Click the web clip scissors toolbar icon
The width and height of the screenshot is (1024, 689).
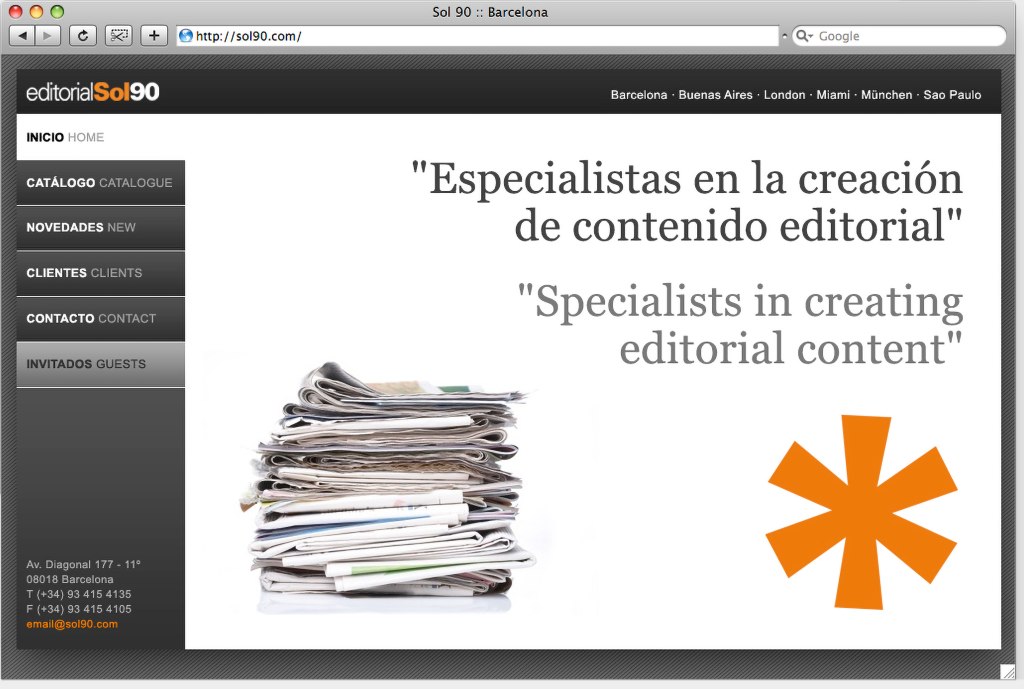tap(119, 36)
